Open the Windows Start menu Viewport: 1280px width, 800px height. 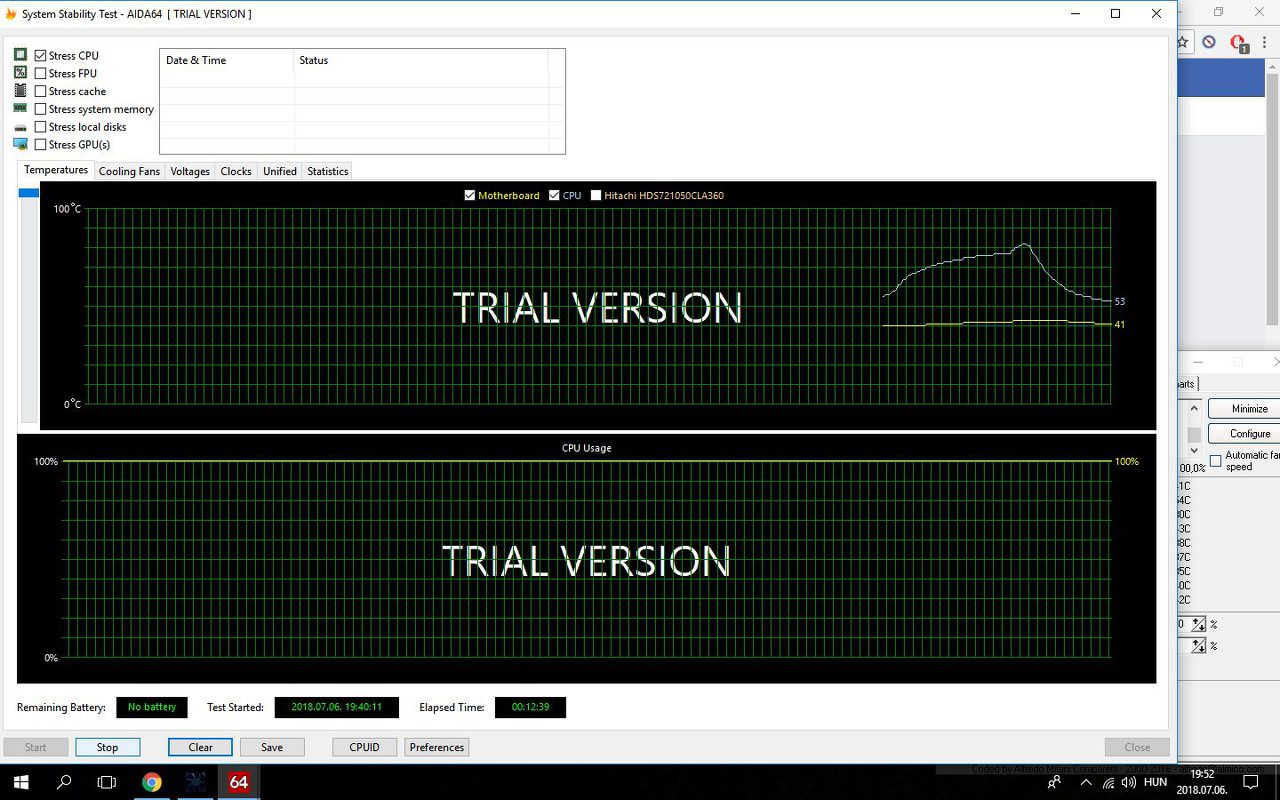pyautogui.click(x=20, y=782)
